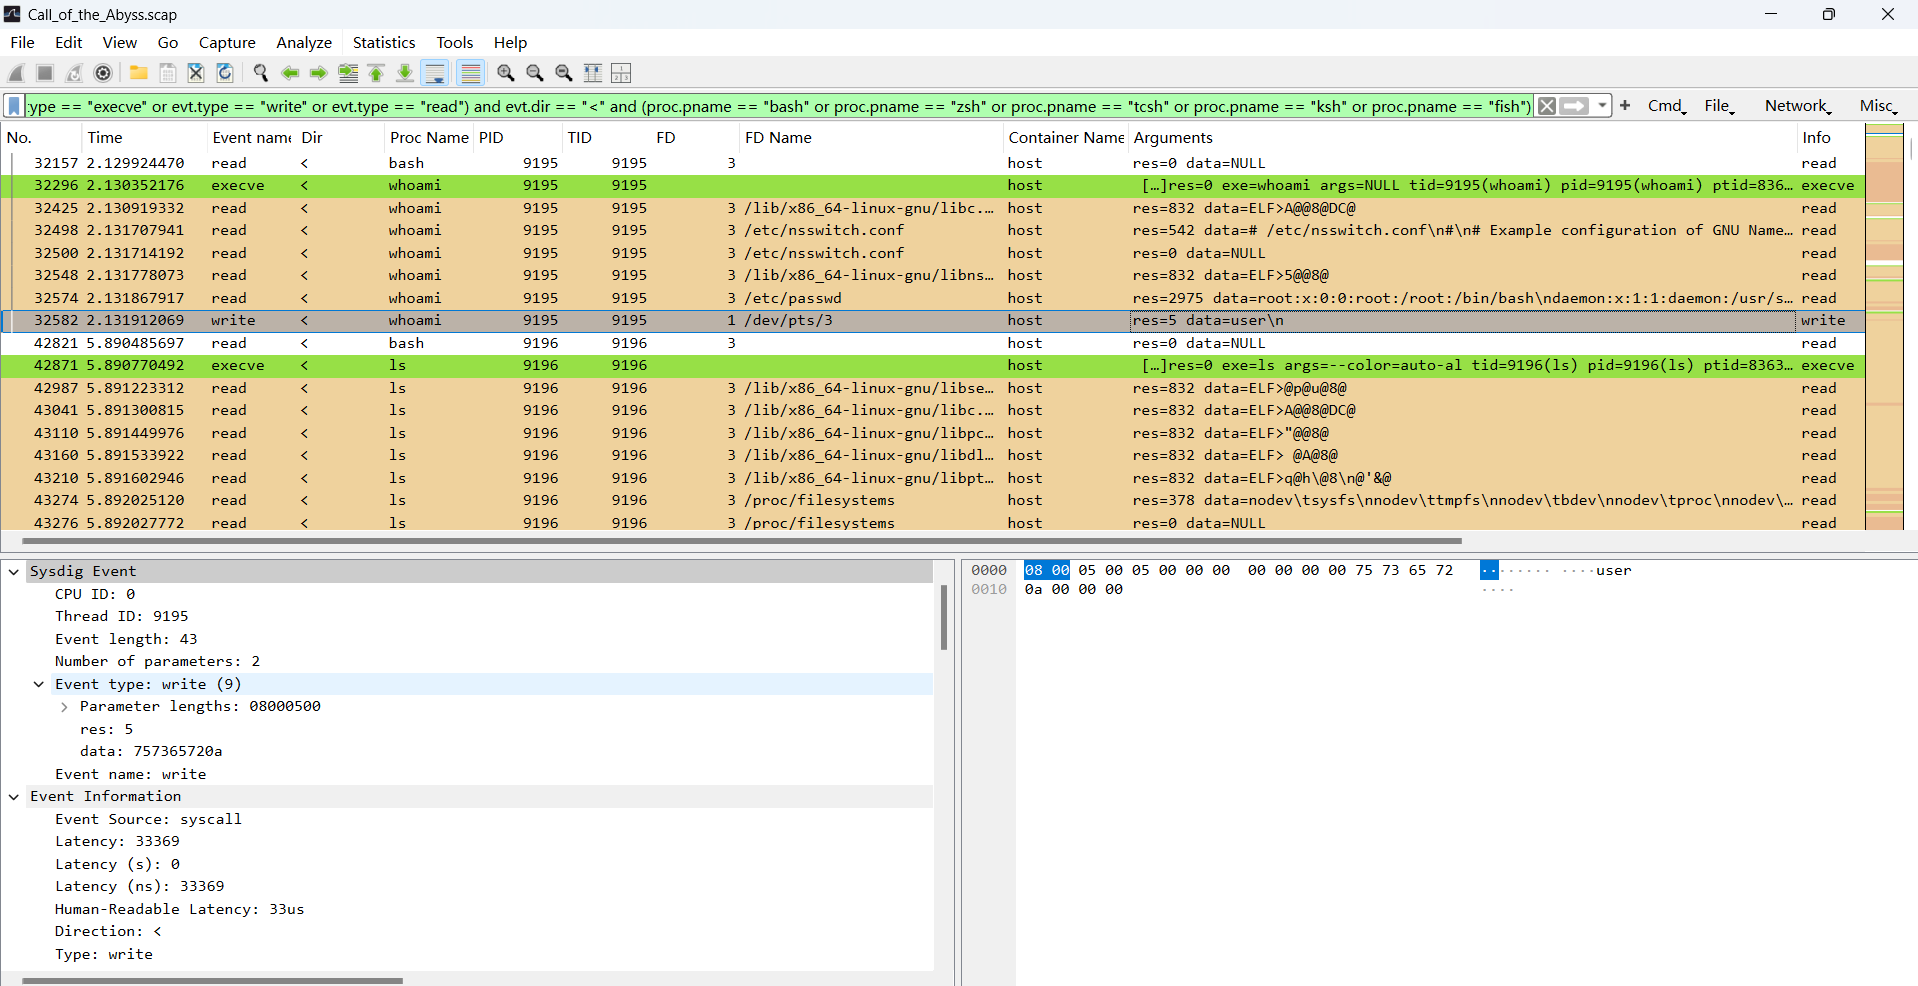
Task: Apply the display filter arrow button
Action: tap(1574, 106)
